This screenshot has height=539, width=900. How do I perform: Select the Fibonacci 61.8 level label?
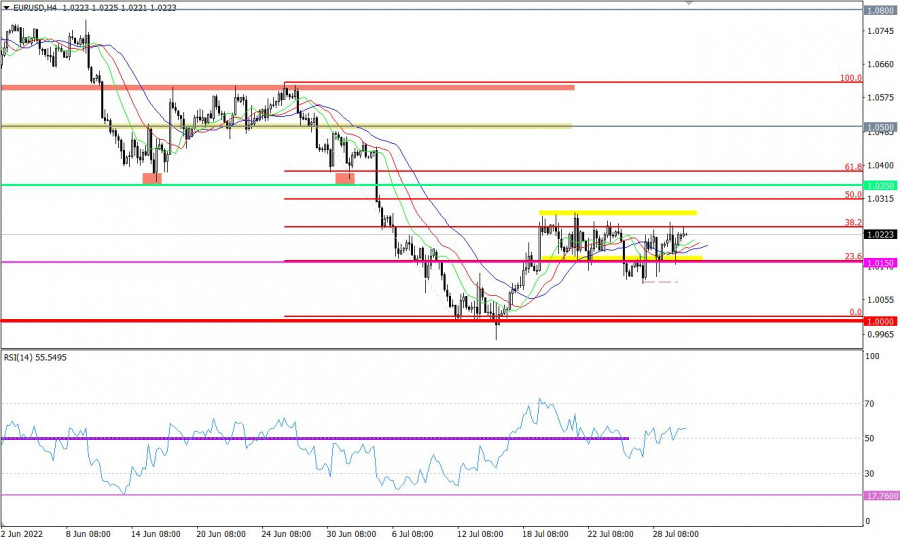(x=853, y=167)
